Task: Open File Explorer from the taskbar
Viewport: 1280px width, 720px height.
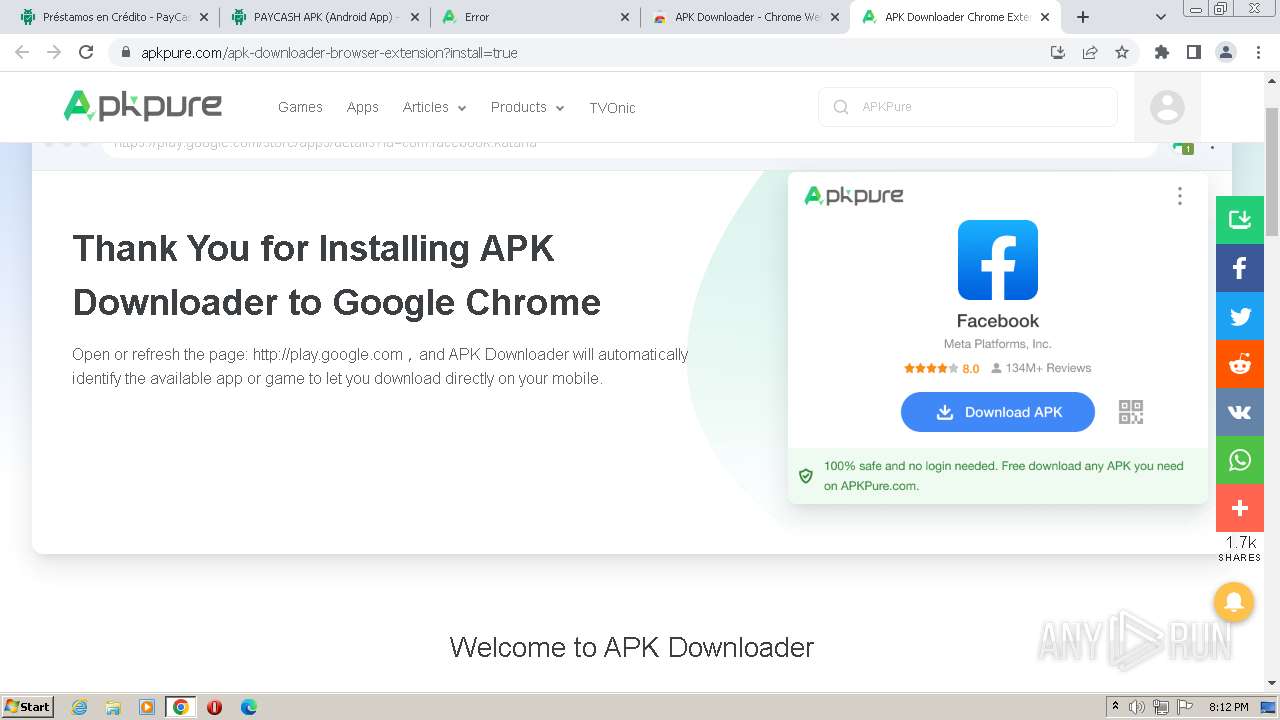Action: [113, 707]
